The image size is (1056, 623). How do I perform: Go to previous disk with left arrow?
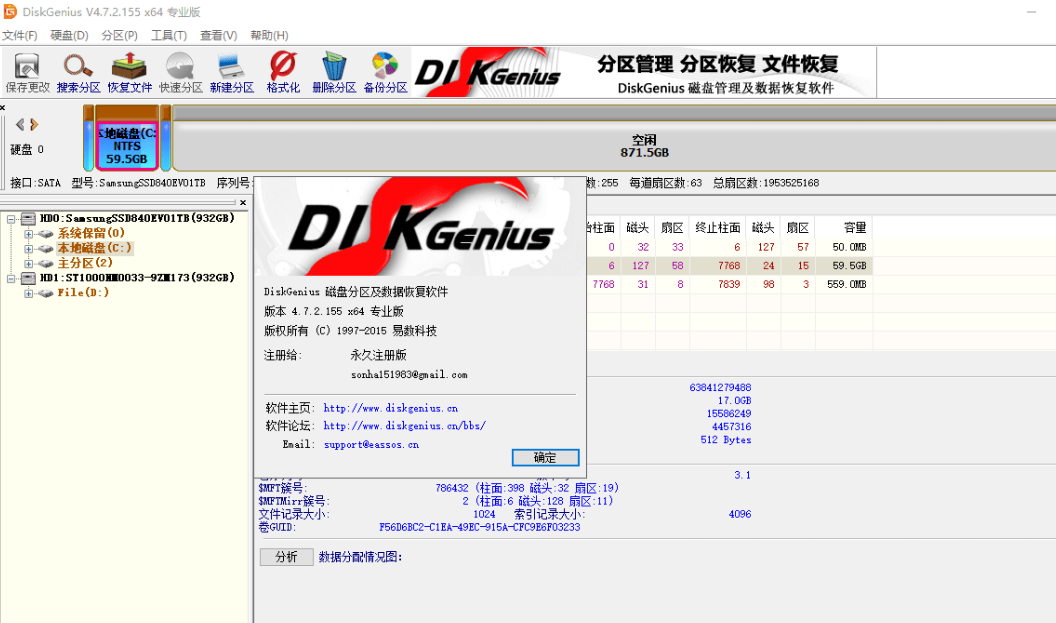20,124
